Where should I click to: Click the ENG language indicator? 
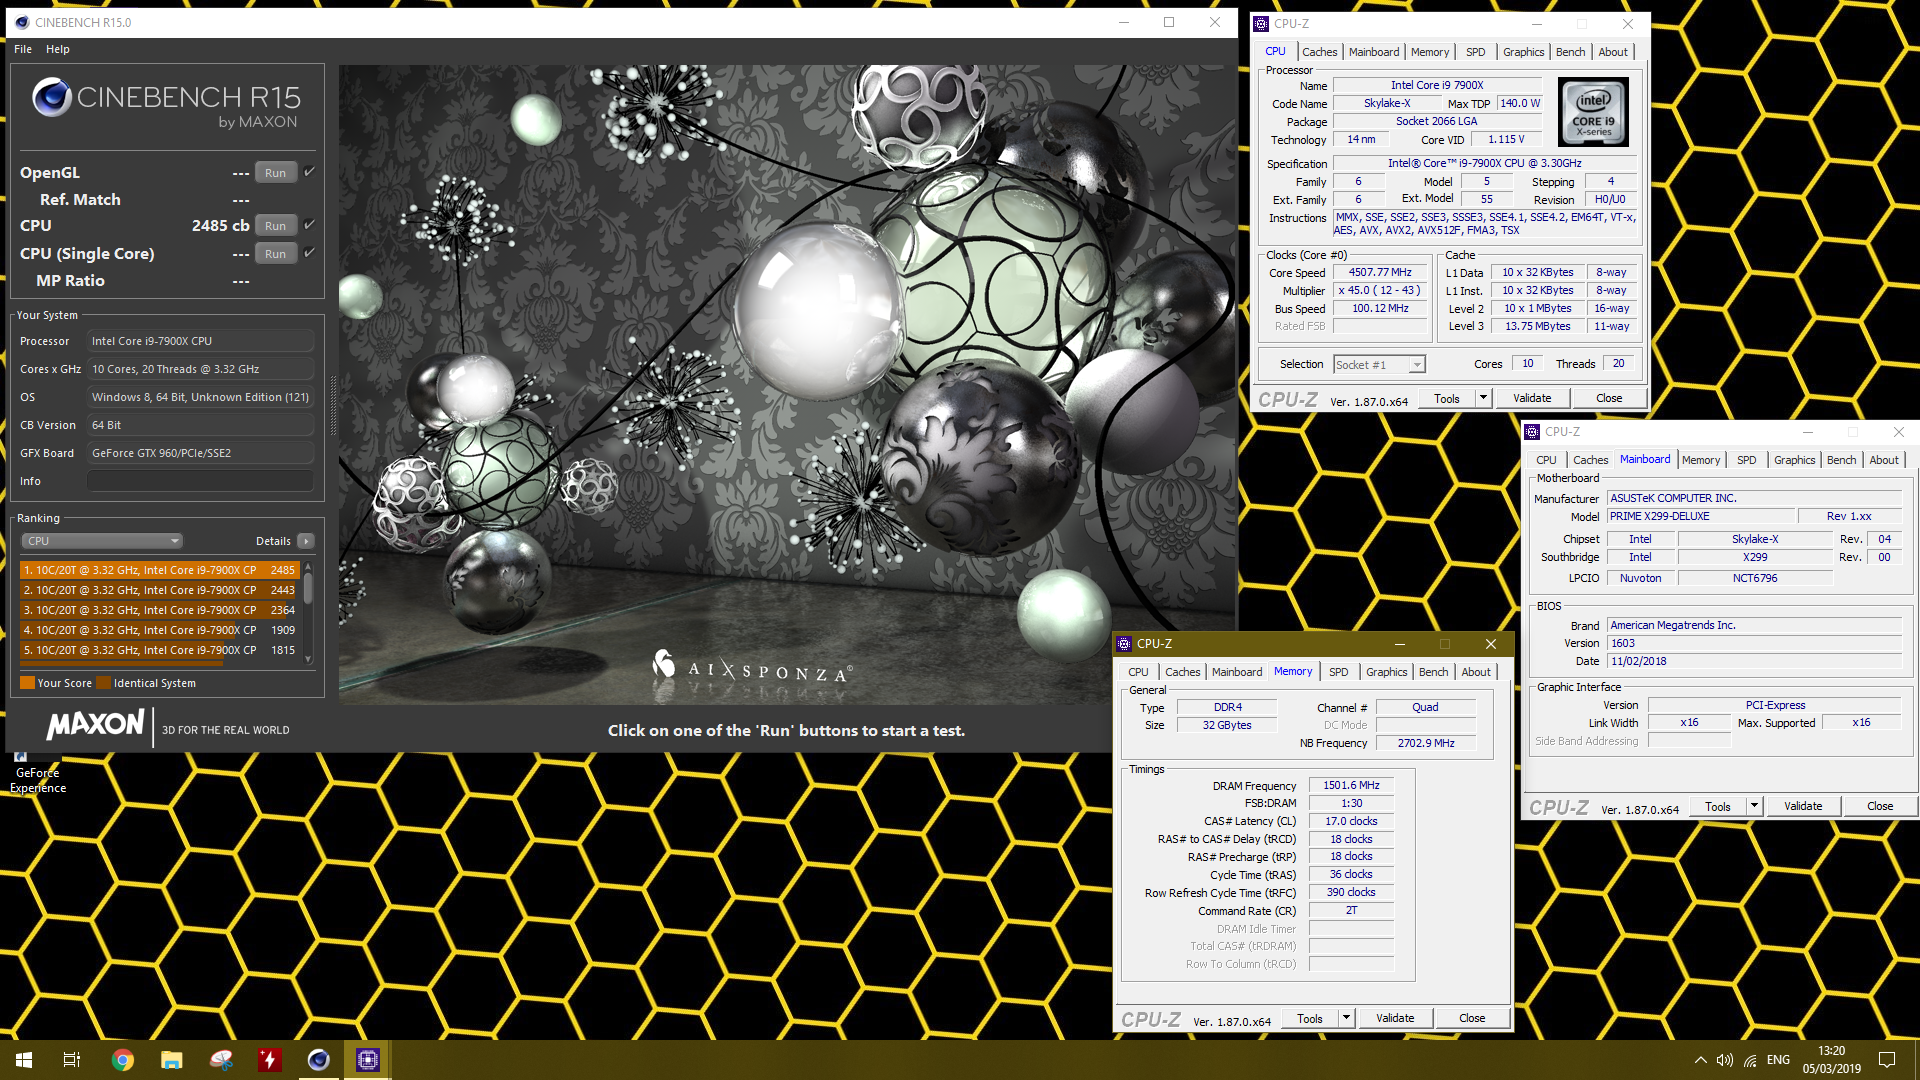(x=1778, y=1060)
